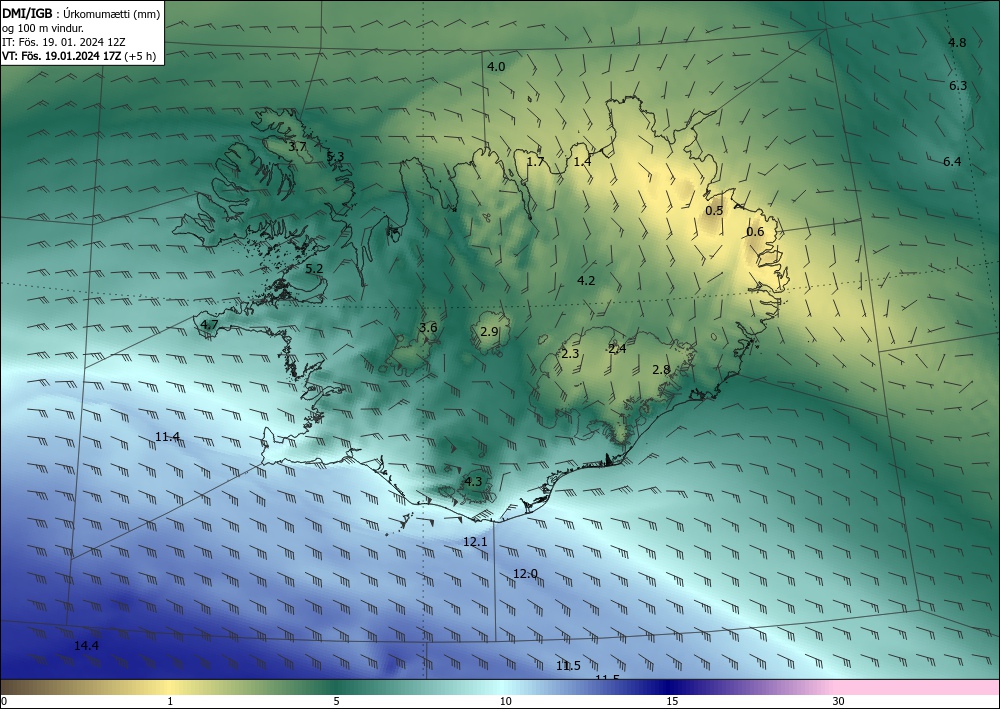The image size is (1000, 709).
Task: Click the 3.7 value in the Westfjords
Action: (297, 147)
